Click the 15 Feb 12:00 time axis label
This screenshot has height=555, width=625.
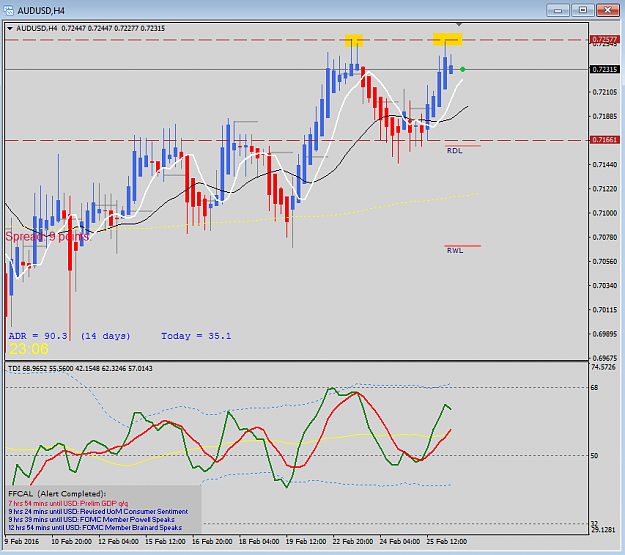[165, 541]
